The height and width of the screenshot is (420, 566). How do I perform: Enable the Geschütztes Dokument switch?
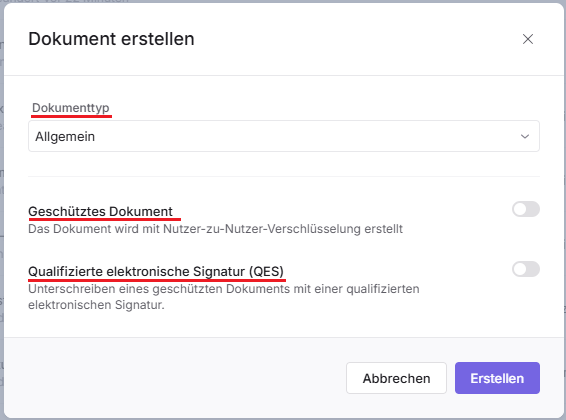(526, 209)
